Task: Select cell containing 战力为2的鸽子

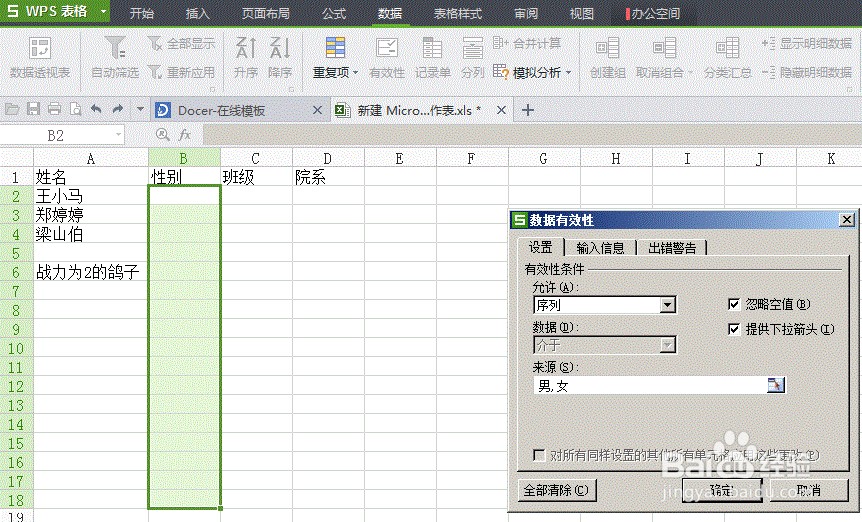Action: 91,272
